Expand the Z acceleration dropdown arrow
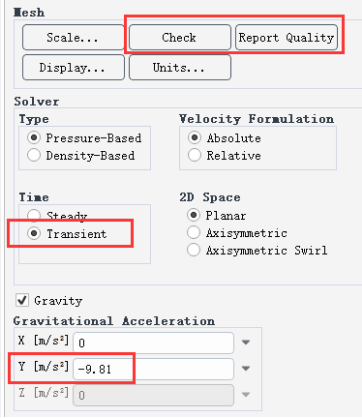This screenshot has height=418, width=362. [246, 395]
